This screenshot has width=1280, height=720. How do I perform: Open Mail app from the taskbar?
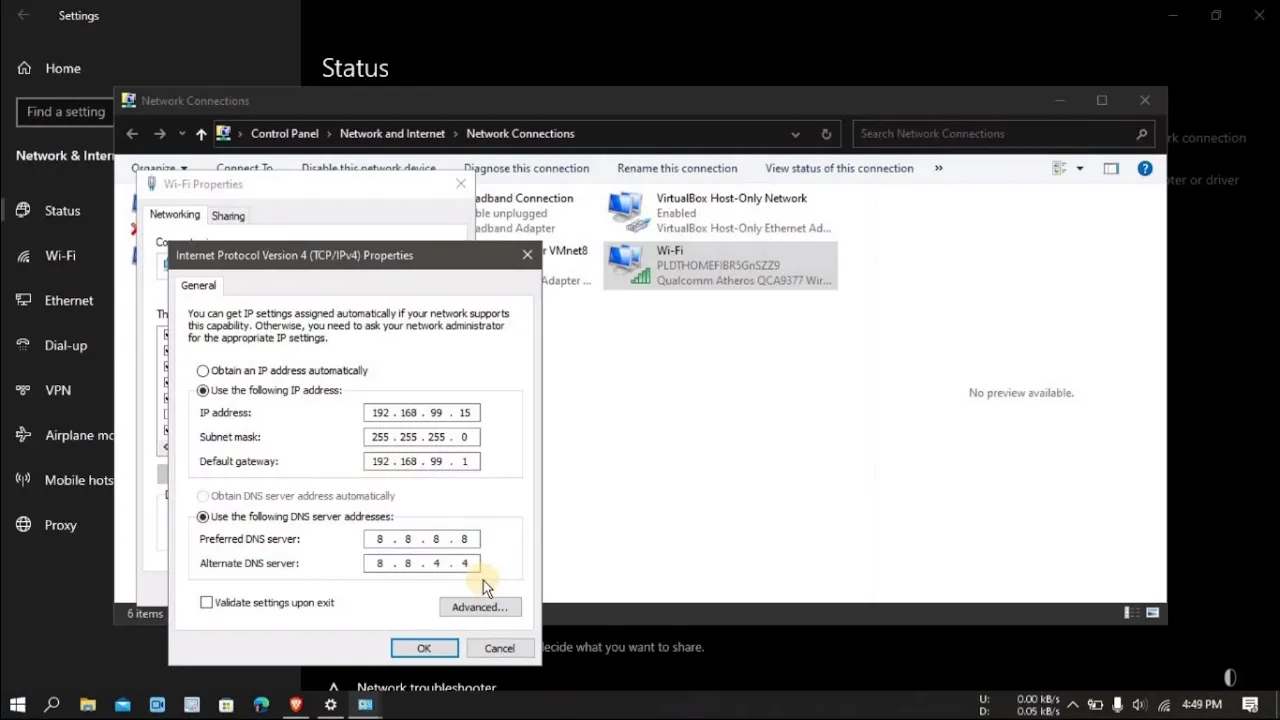tap(122, 705)
